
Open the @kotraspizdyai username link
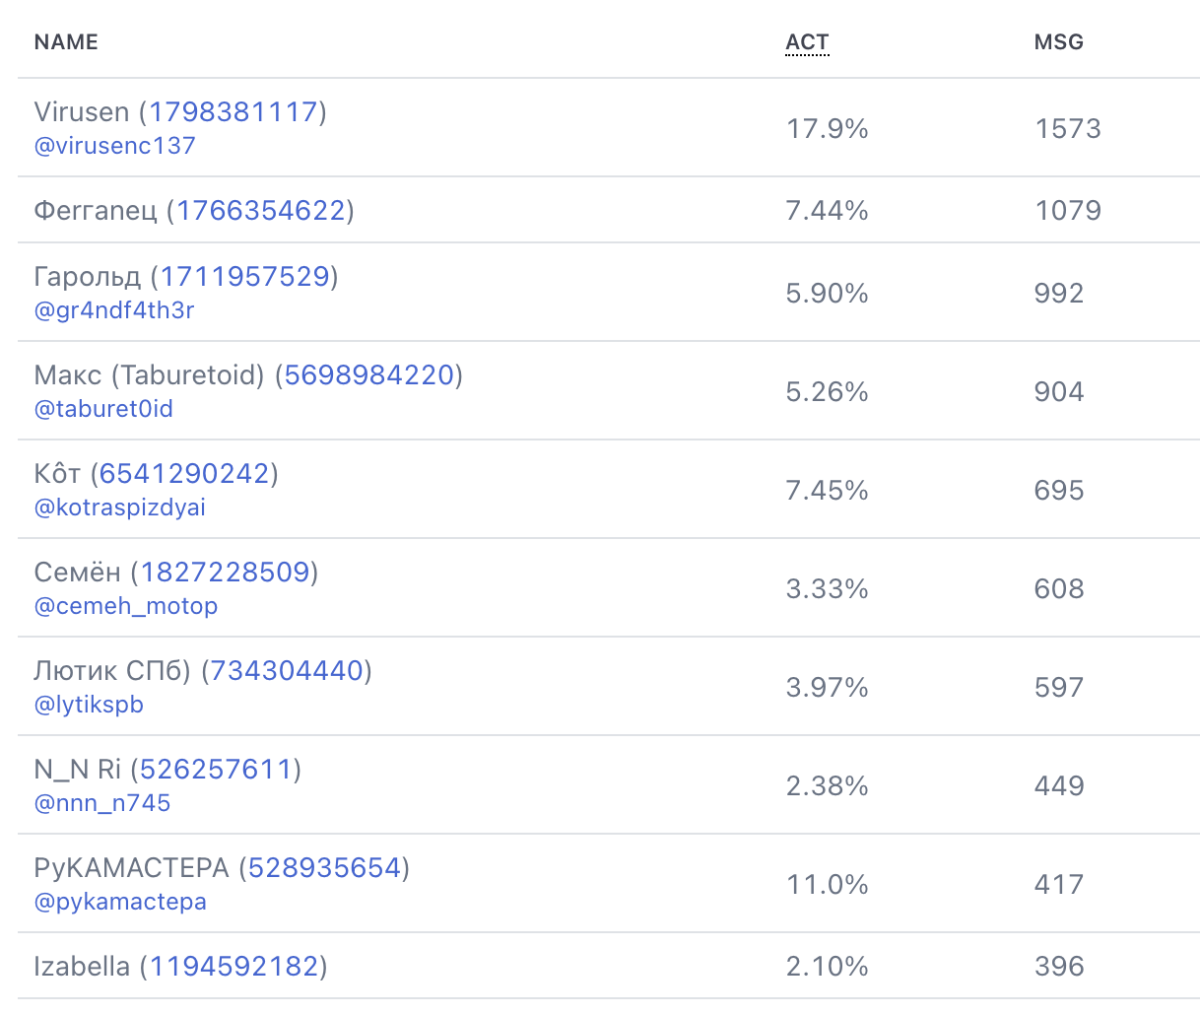120,507
